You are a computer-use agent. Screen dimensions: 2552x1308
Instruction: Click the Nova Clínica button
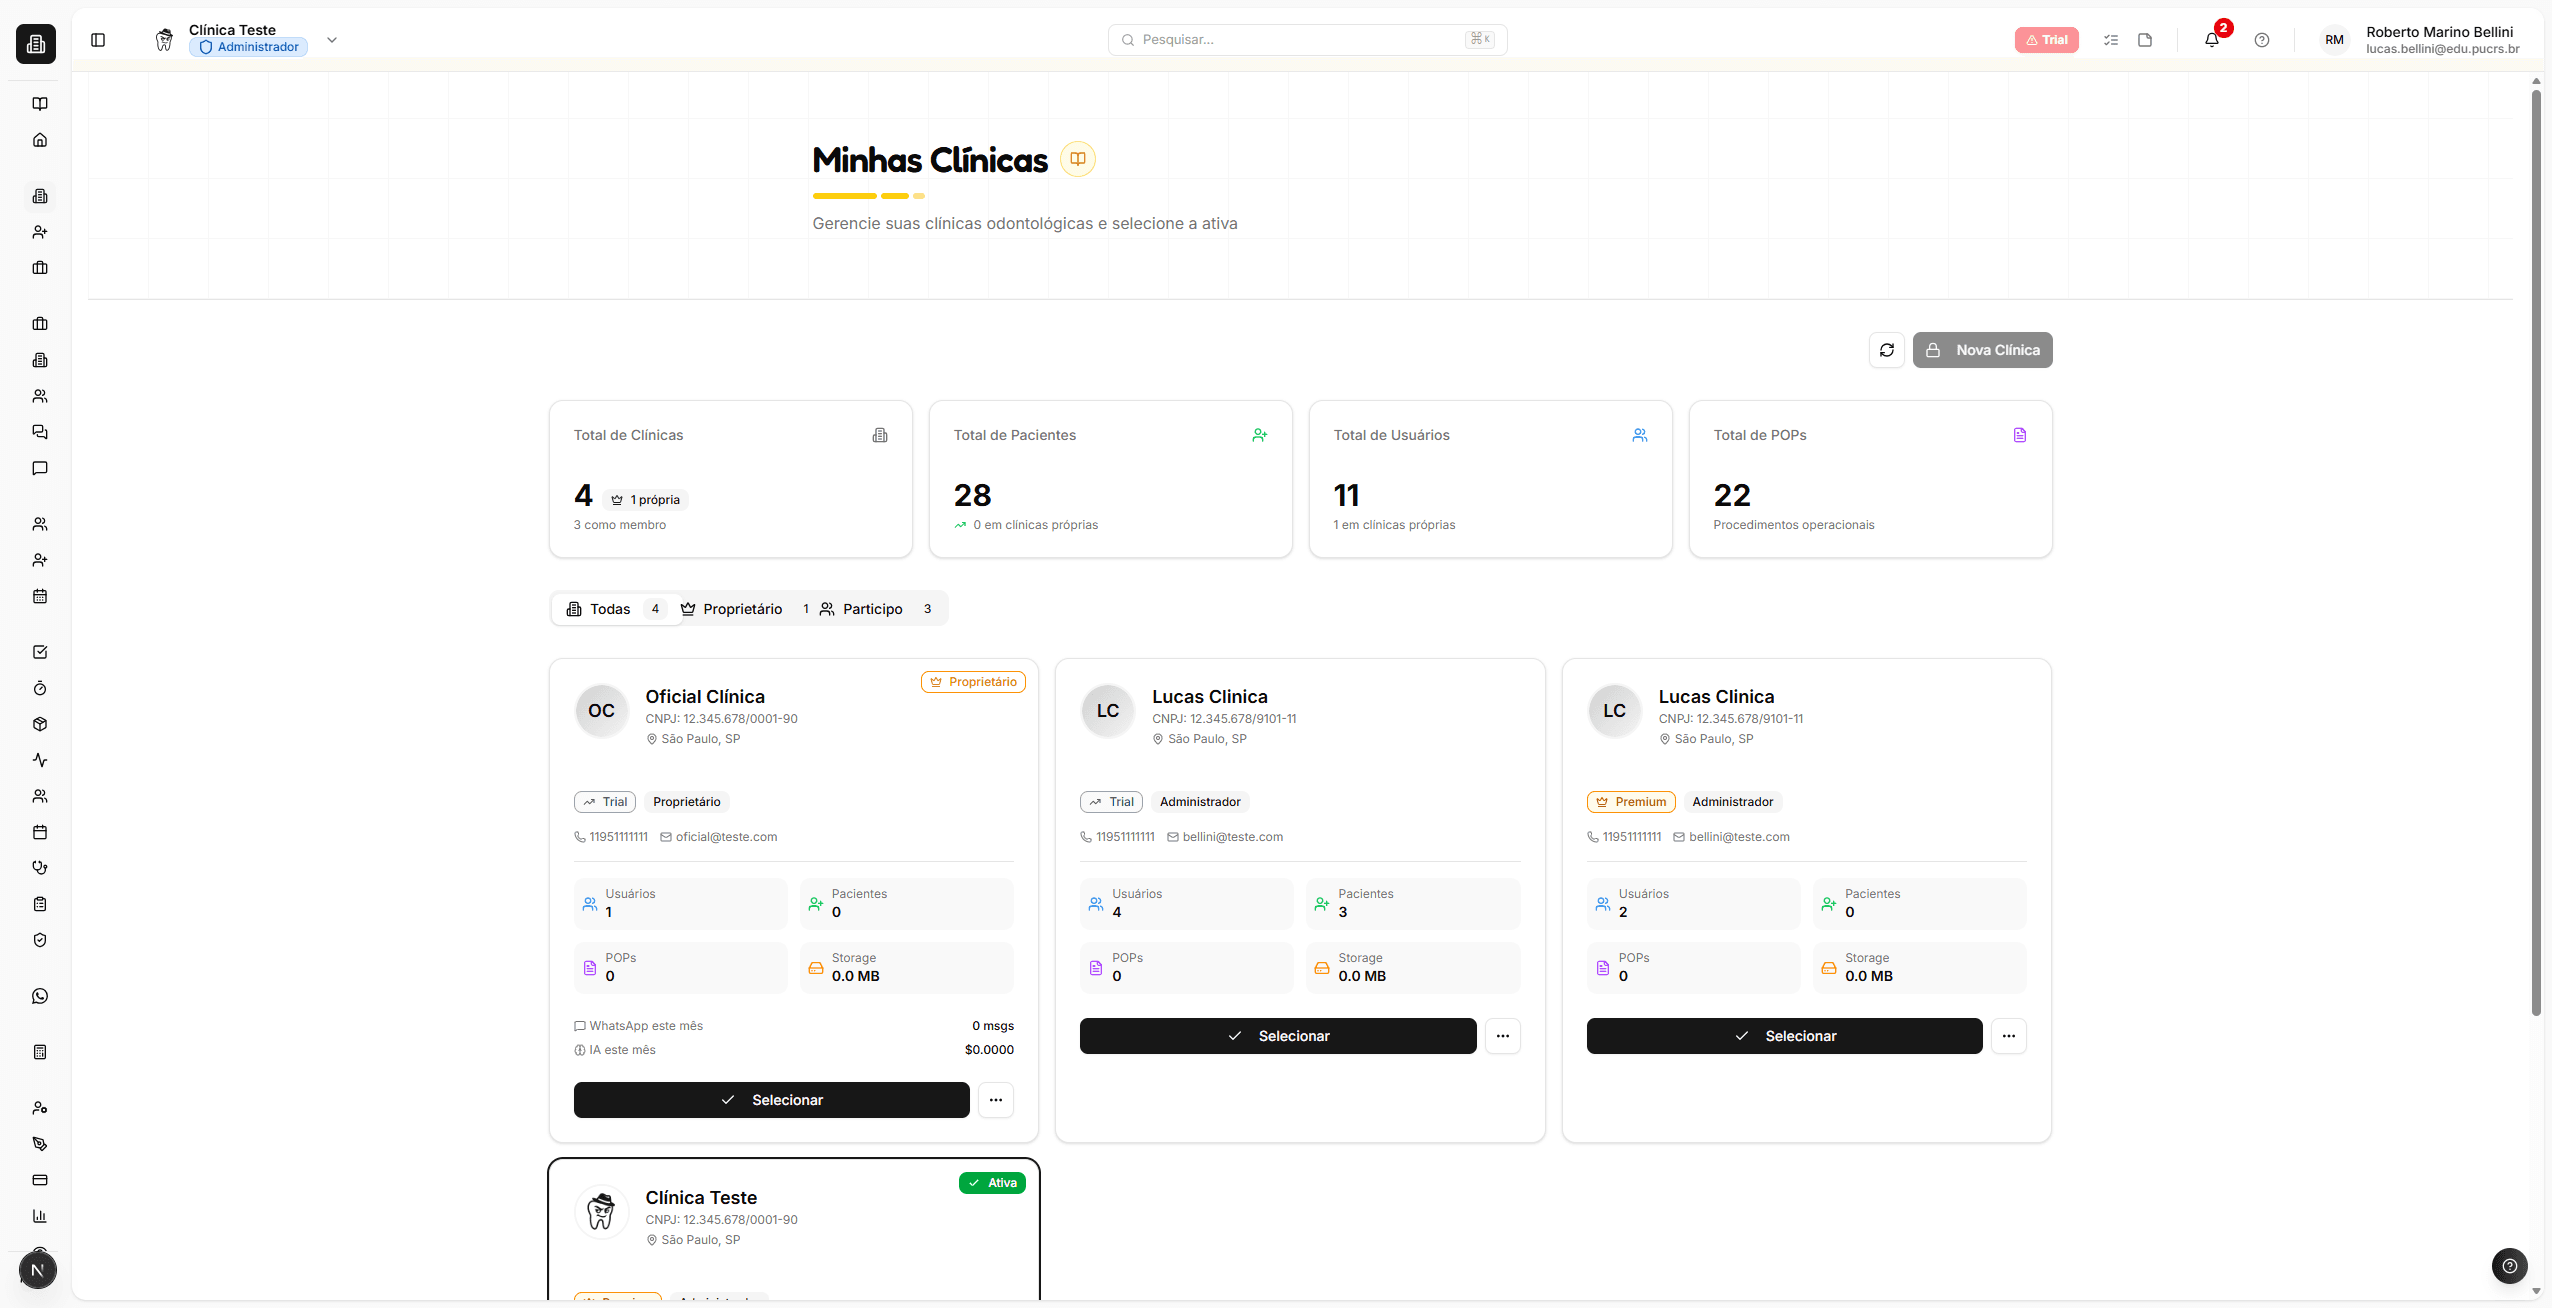1982,350
